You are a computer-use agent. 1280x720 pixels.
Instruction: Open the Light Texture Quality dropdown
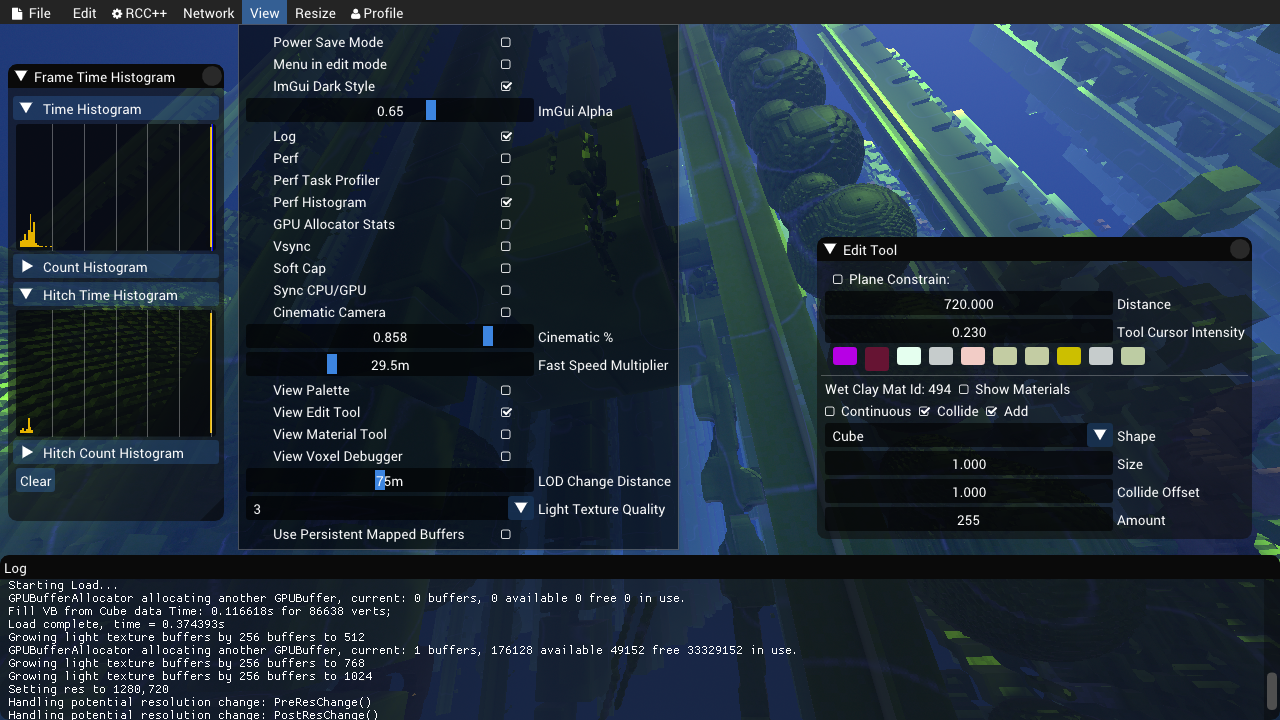(520, 509)
